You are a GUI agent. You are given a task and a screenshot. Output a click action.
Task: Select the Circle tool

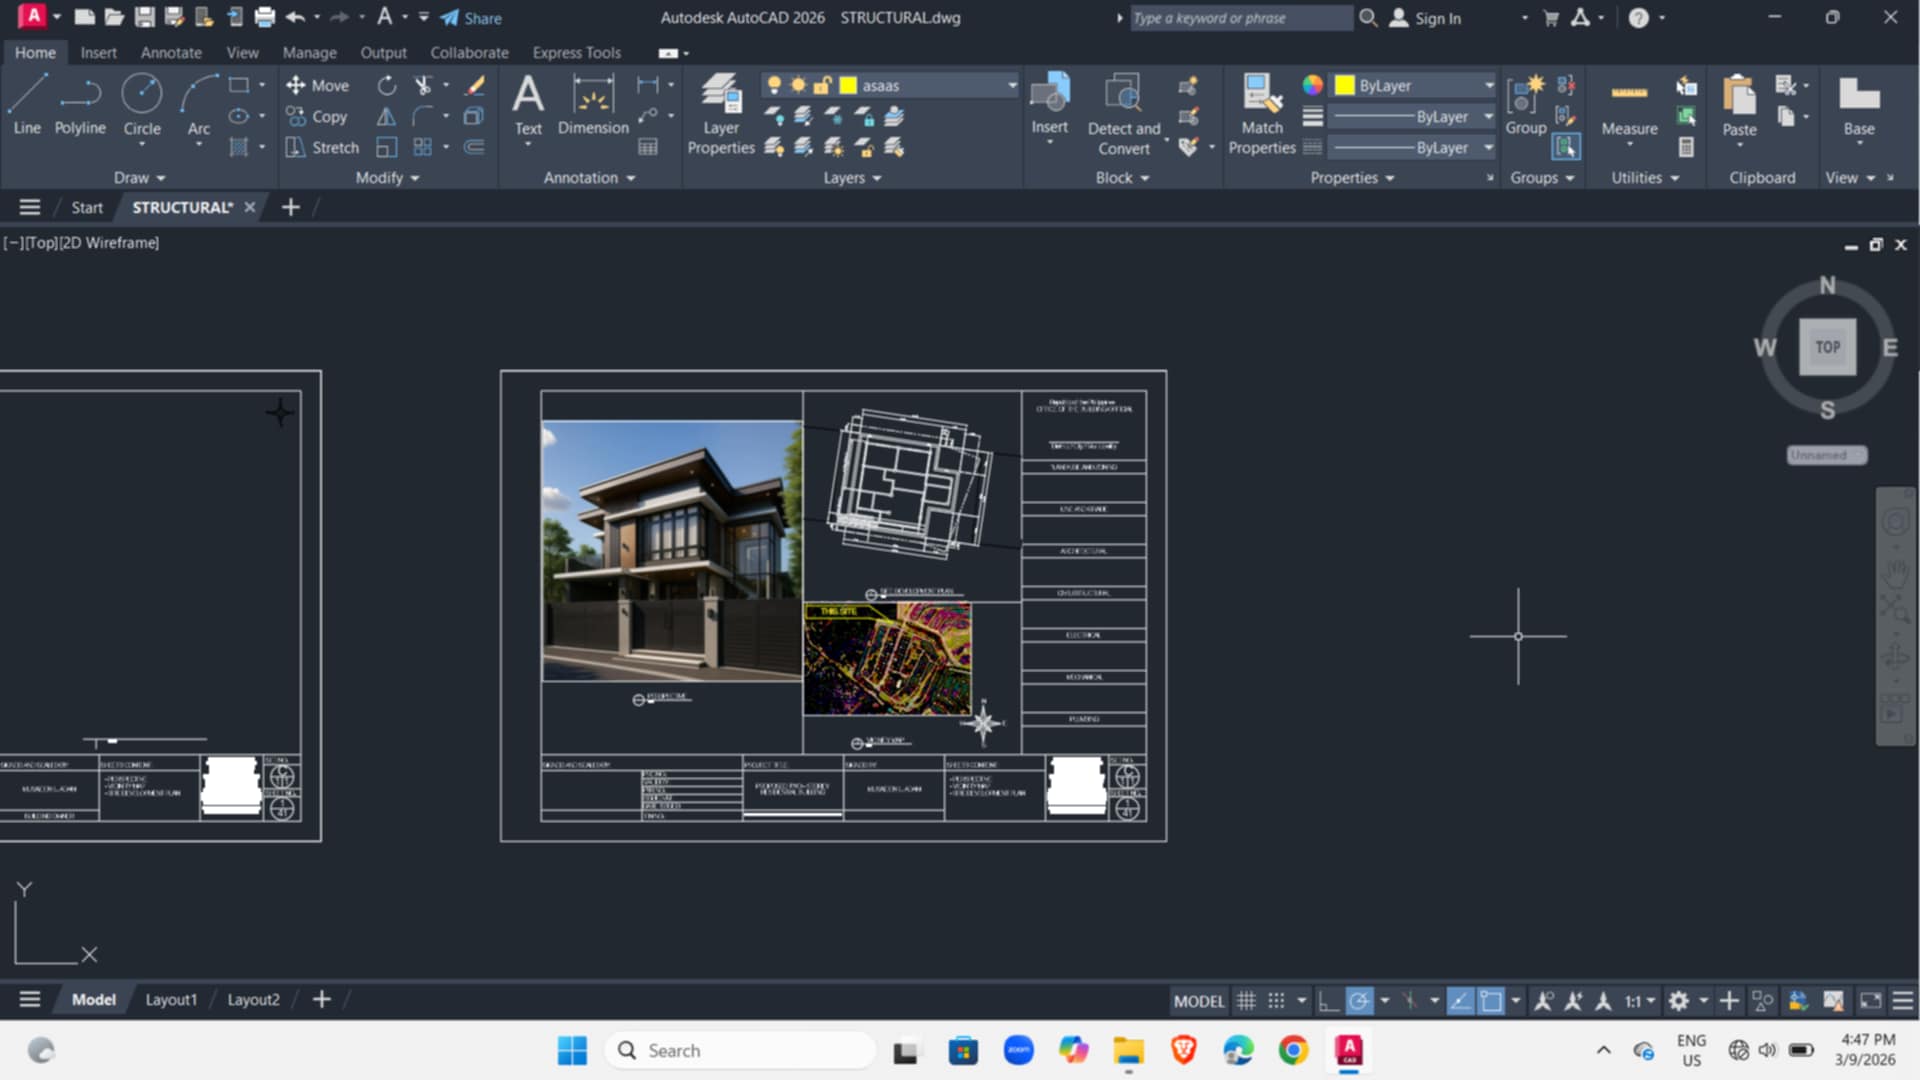[142, 105]
